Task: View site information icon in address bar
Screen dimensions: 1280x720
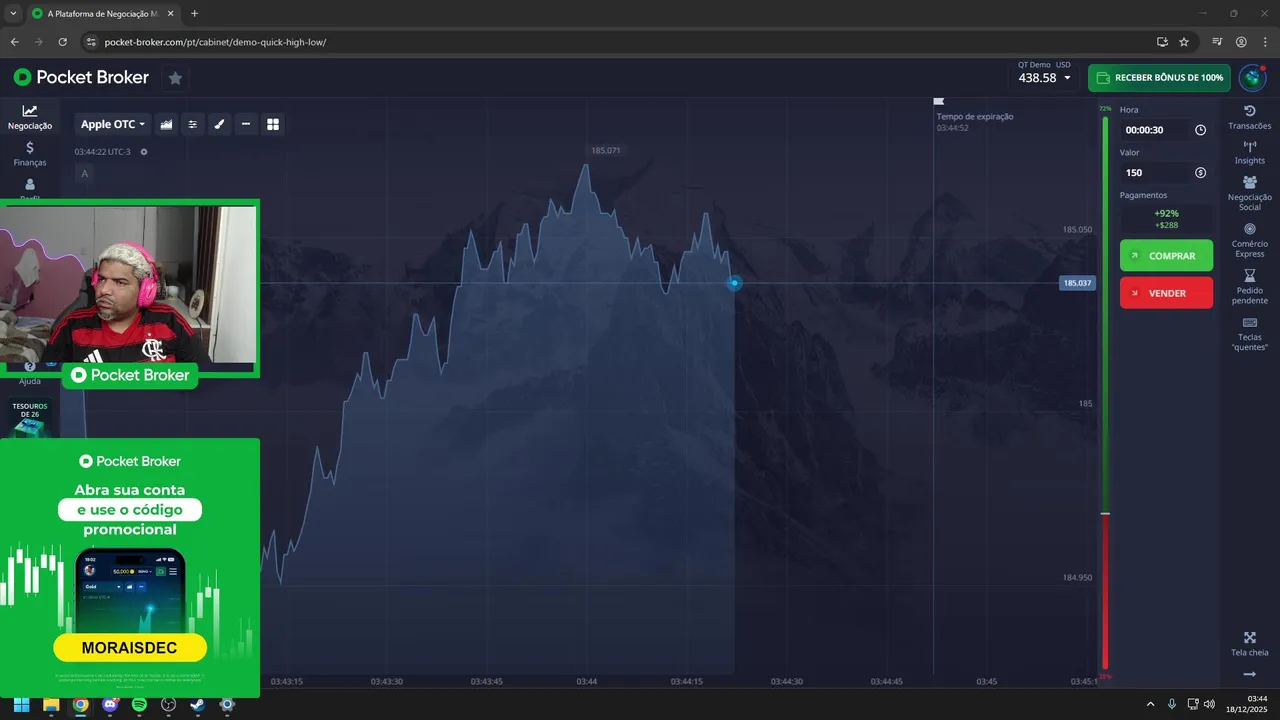Action: tap(90, 42)
